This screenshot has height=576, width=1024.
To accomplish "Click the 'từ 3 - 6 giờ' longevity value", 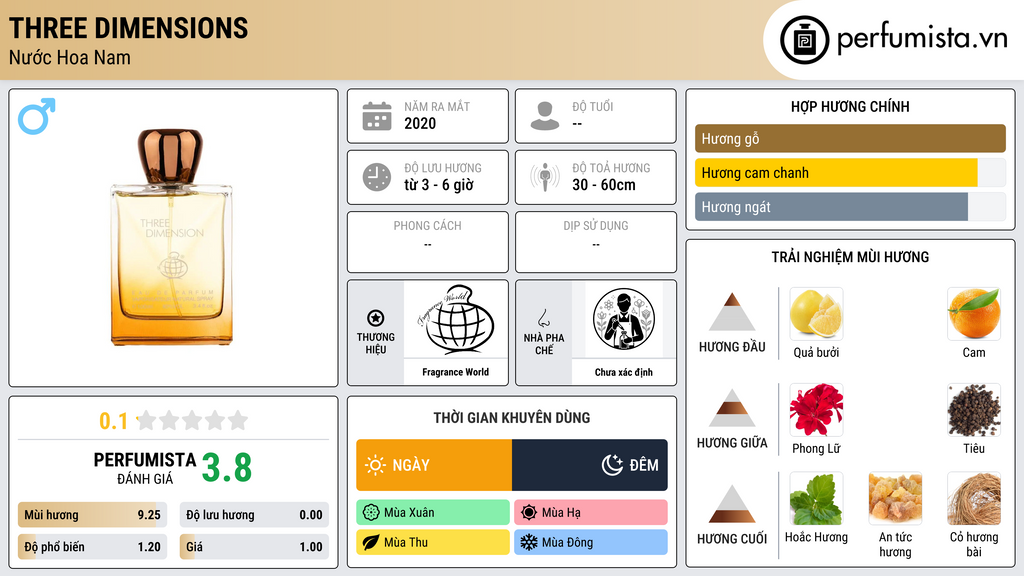I will click(439, 185).
